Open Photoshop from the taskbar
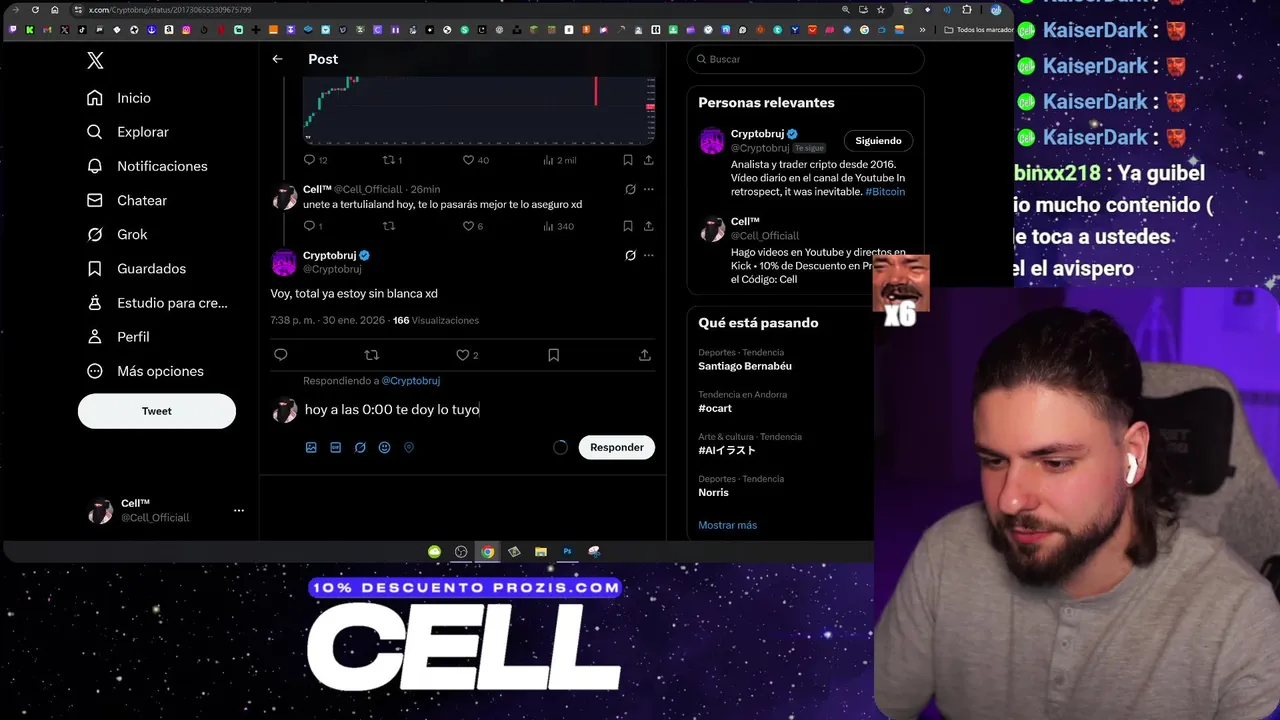Image resolution: width=1280 pixels, height=720 pixels. point(567,551)
